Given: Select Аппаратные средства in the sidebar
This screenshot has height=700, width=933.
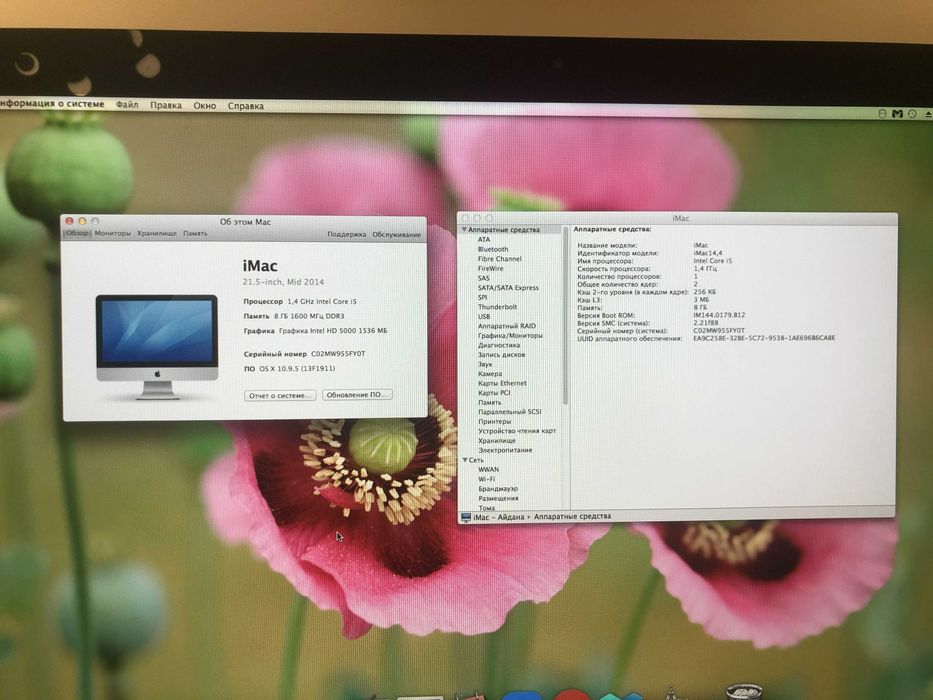Looking at the screenshot, I should pos(503,230).
